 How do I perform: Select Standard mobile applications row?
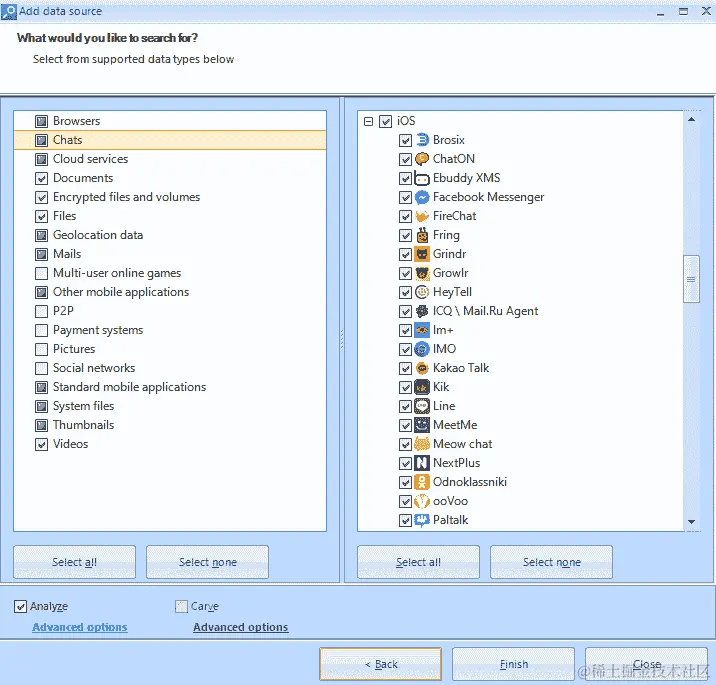click(170, 387)
